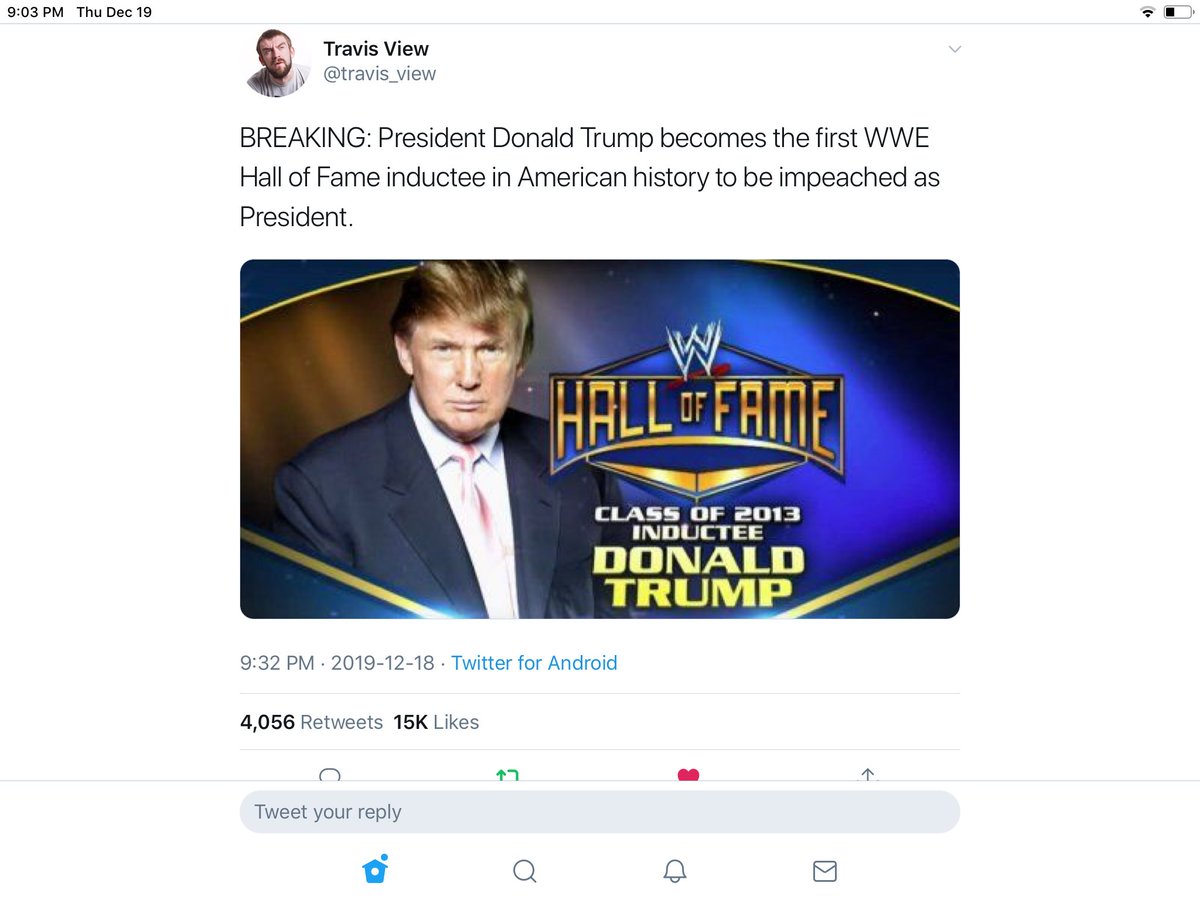The image size is (1200, 900).
Task: Tap the 9:32 PM tweet timestamp
Action: (277, 663)
